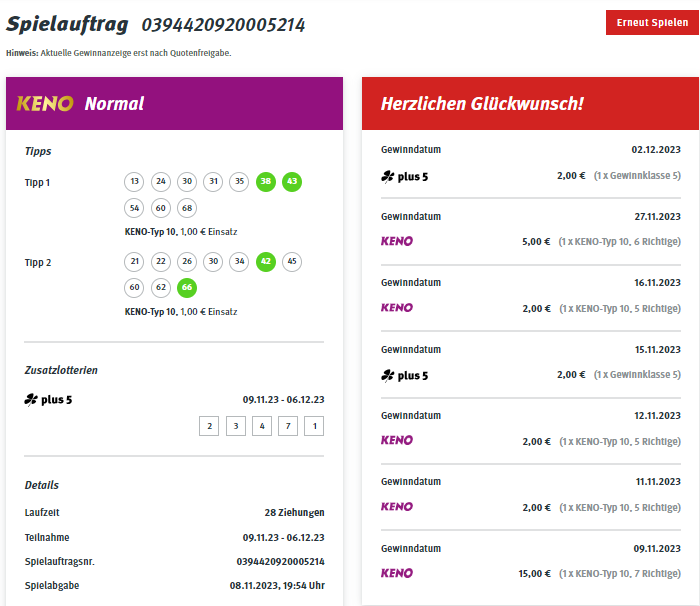Click the 5,00 € win amount

tap(536, 242)
